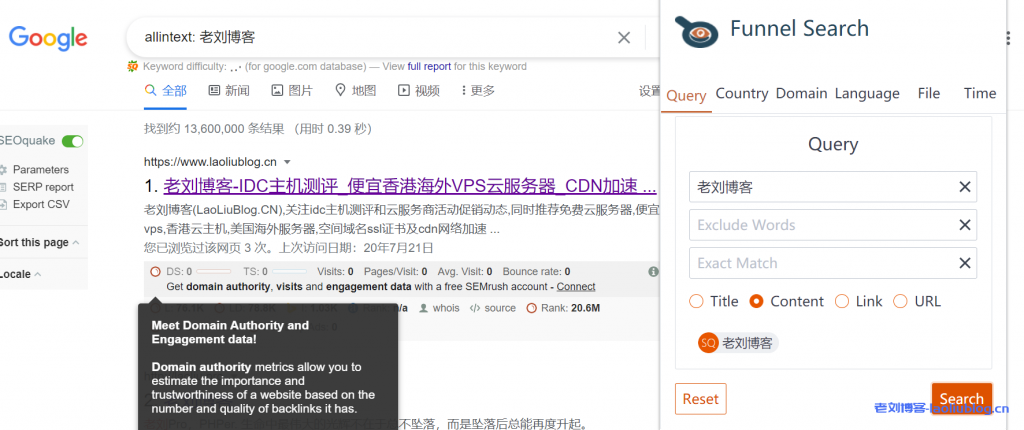This screenshot has height=430, width=1024.
Task: Open the Language tab in Funnel Search
Action: point(866,93)
